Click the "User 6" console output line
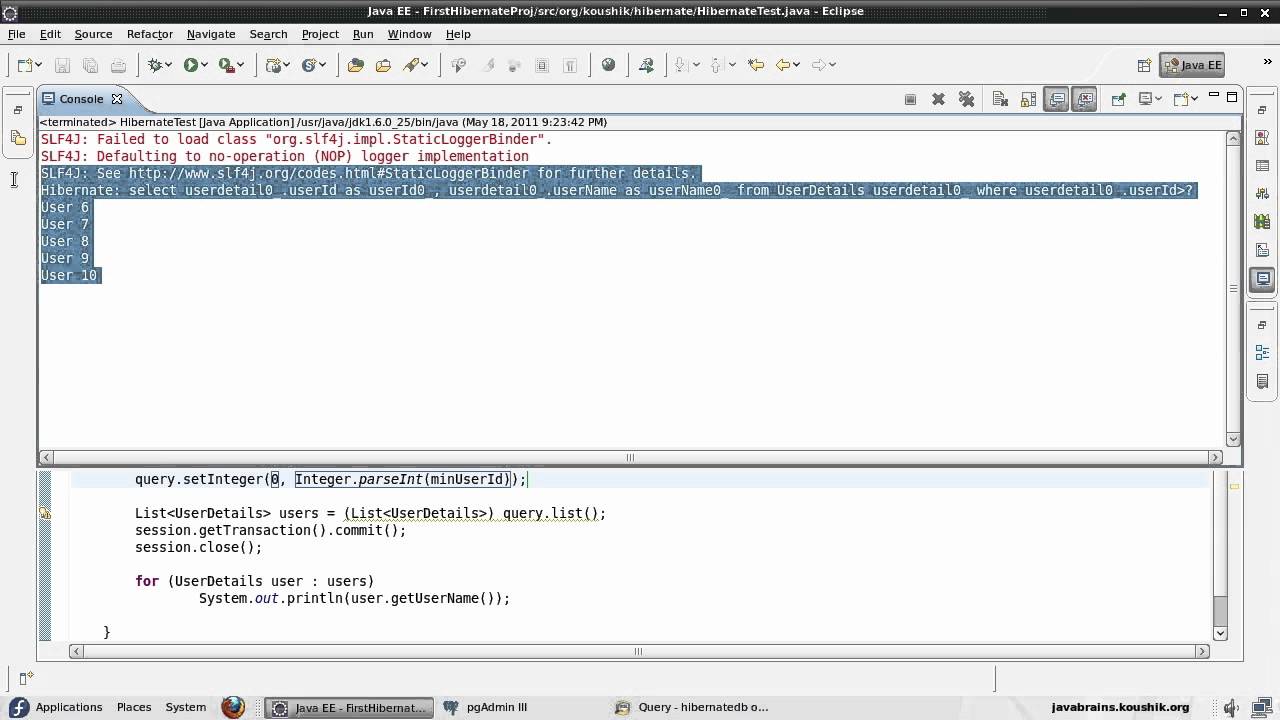The width and height of the screenshot is (1280, 720). 65,207
